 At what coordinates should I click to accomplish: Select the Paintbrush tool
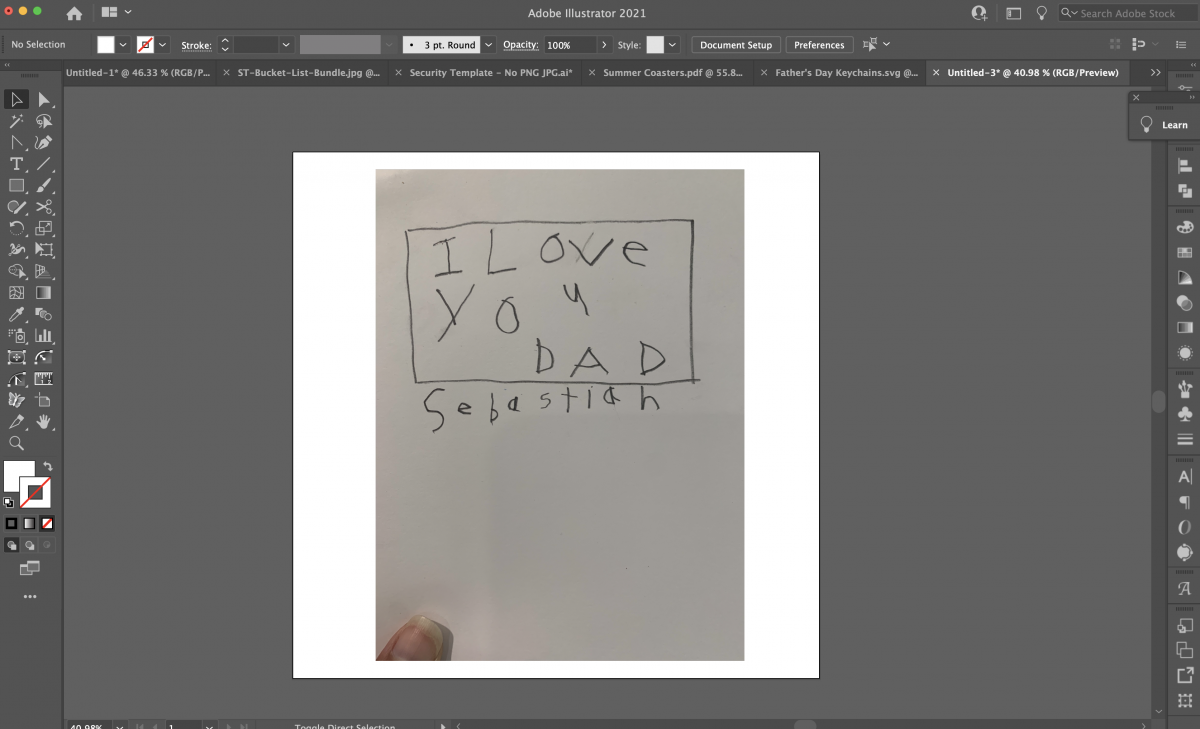(x=44, y=186)
